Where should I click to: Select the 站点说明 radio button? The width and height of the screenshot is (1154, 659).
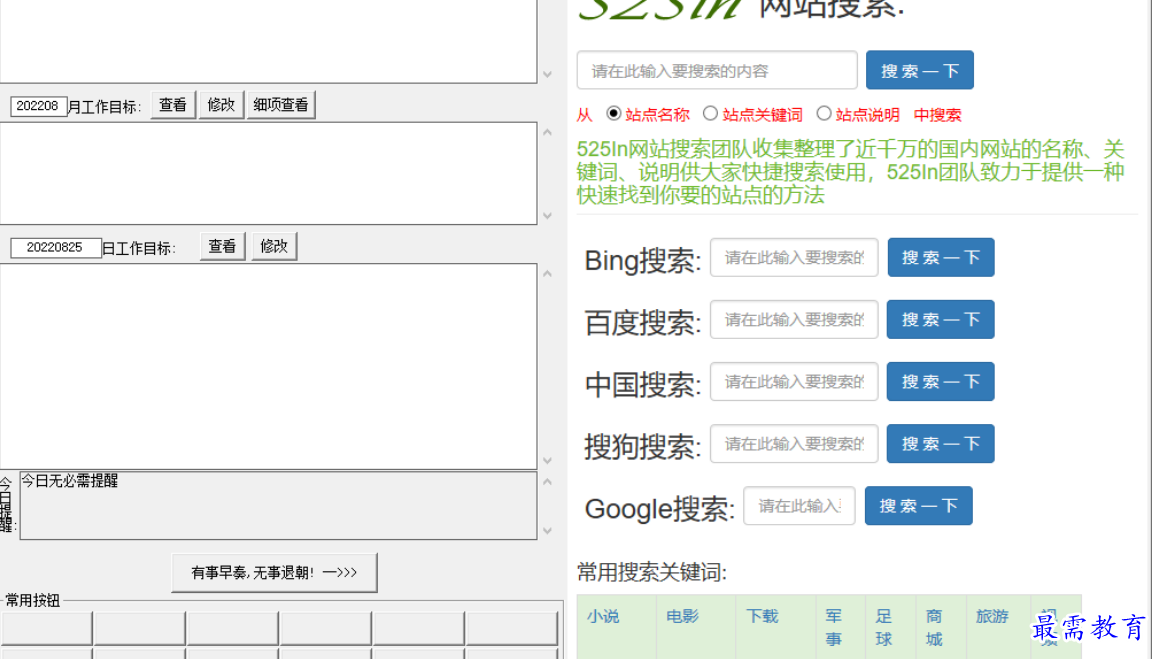click(824, 113)
